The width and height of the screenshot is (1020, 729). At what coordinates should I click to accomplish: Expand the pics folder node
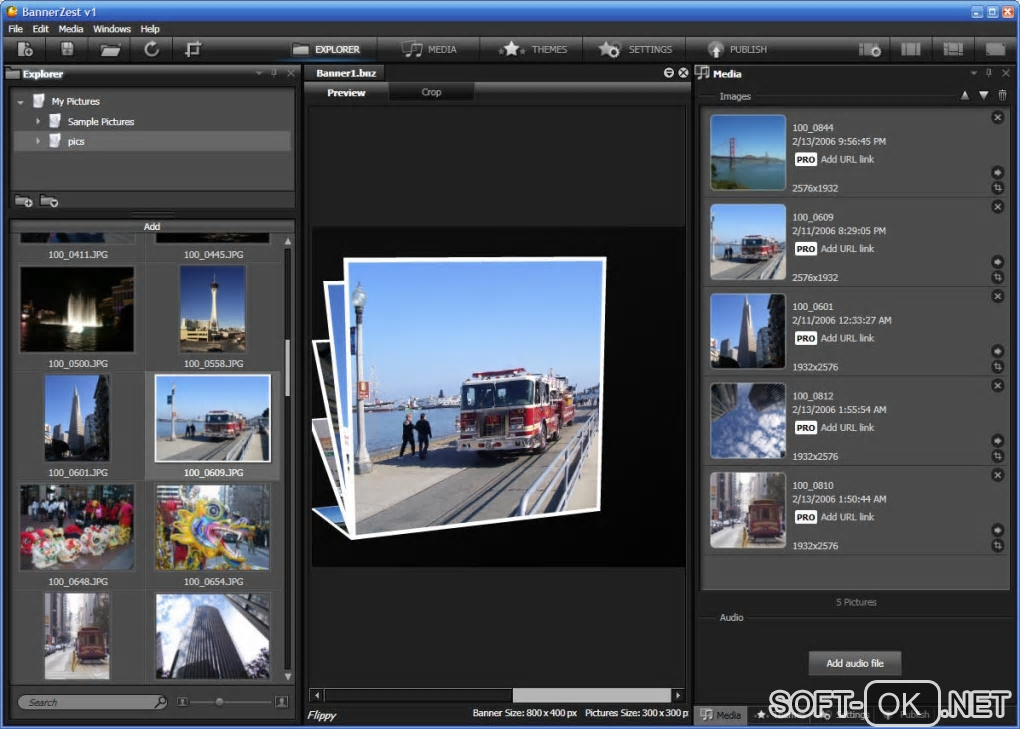click(x=38, y=140)
